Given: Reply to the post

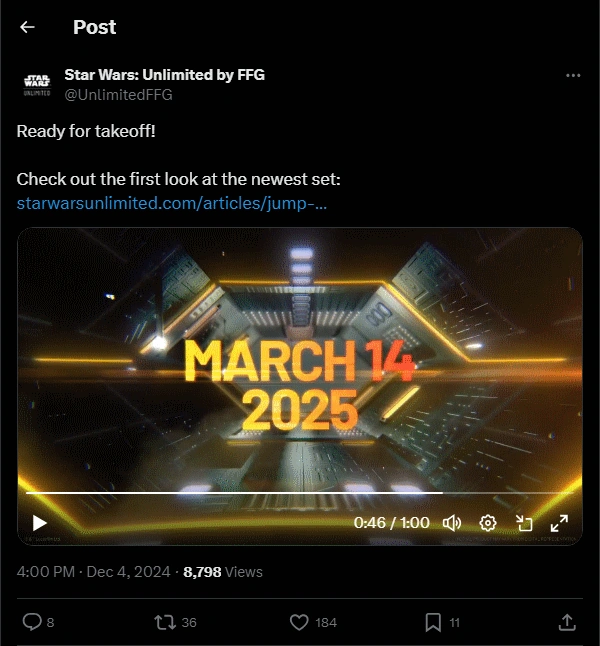Looking at the screenshot, I should point(32,622).
